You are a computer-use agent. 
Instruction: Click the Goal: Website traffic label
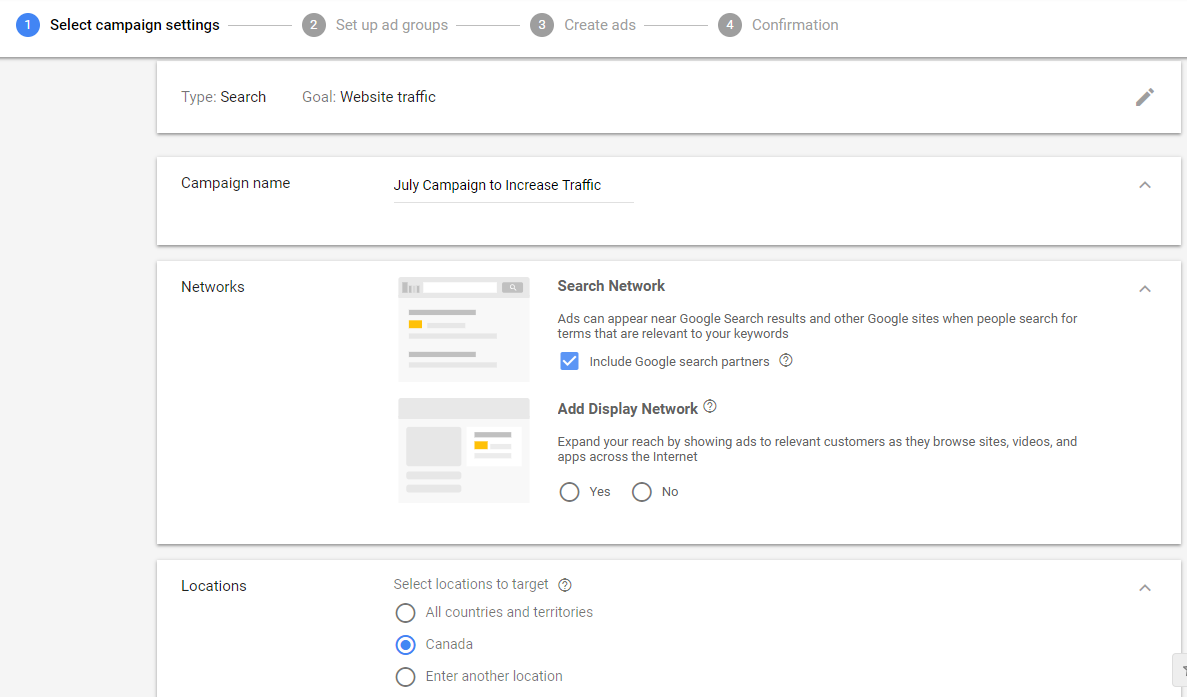click(369, 97)
